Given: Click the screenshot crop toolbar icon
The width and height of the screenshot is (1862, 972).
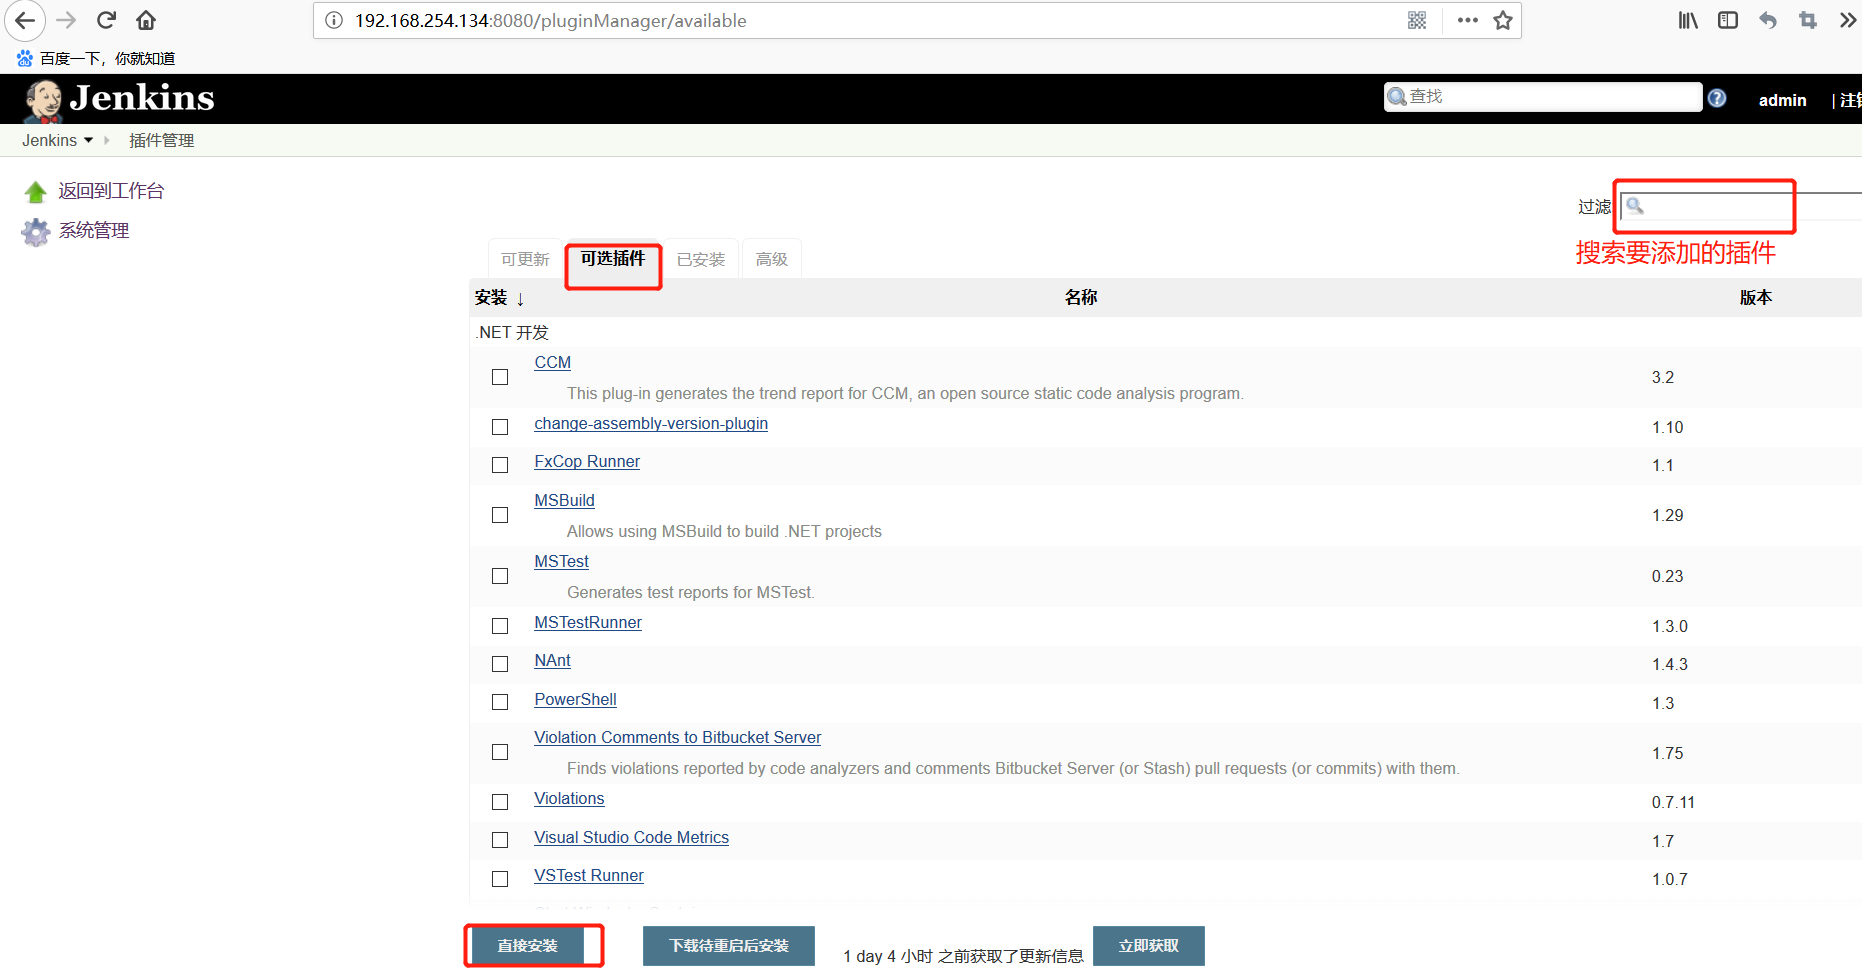Looking at the screenshot, I should 1808,20.
